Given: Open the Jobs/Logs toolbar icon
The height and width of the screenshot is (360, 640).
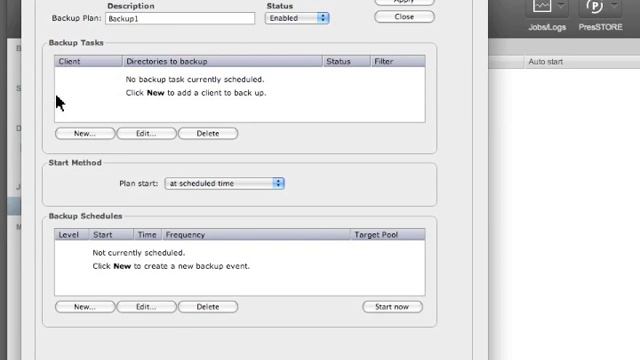Looking at the screenshot, I should (542, 6).
